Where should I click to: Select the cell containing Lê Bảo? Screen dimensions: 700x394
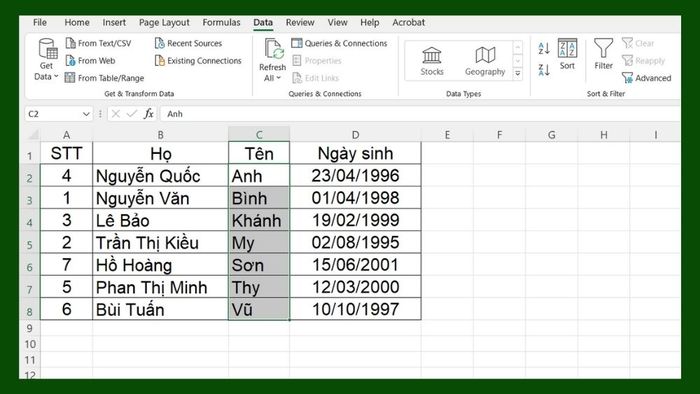coord(160,220)
